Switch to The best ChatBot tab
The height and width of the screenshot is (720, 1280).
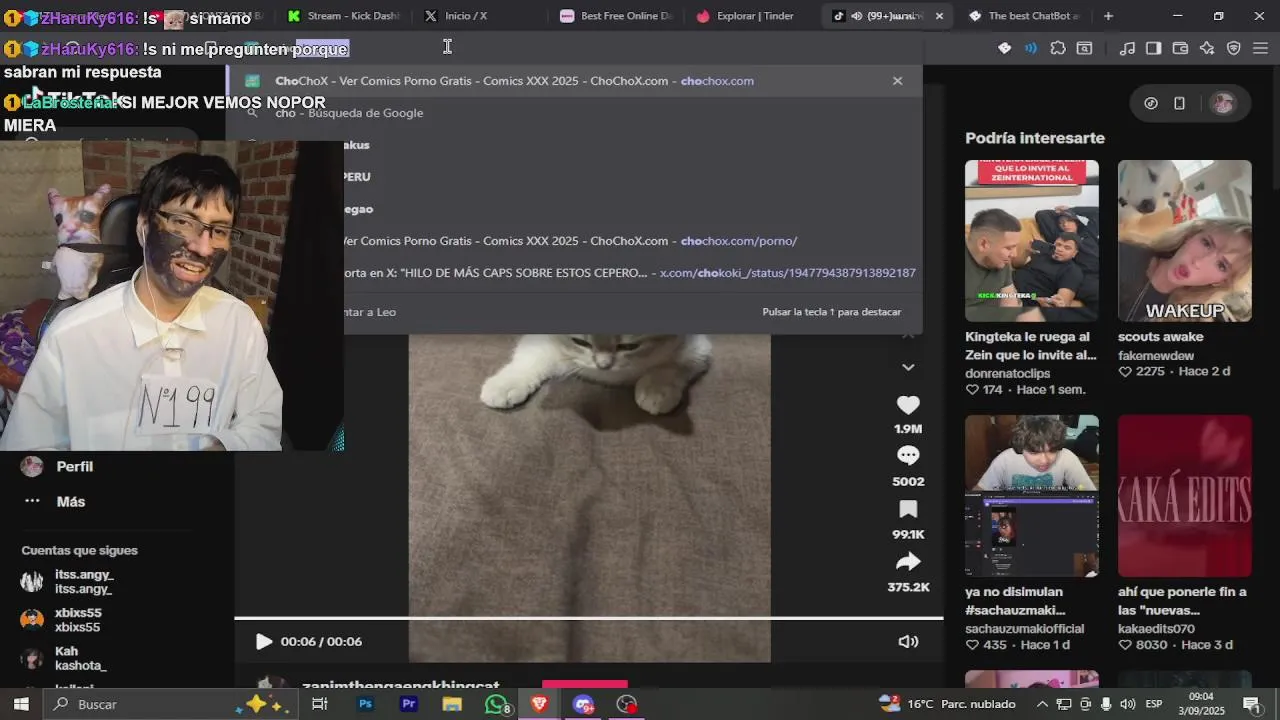1024,16
